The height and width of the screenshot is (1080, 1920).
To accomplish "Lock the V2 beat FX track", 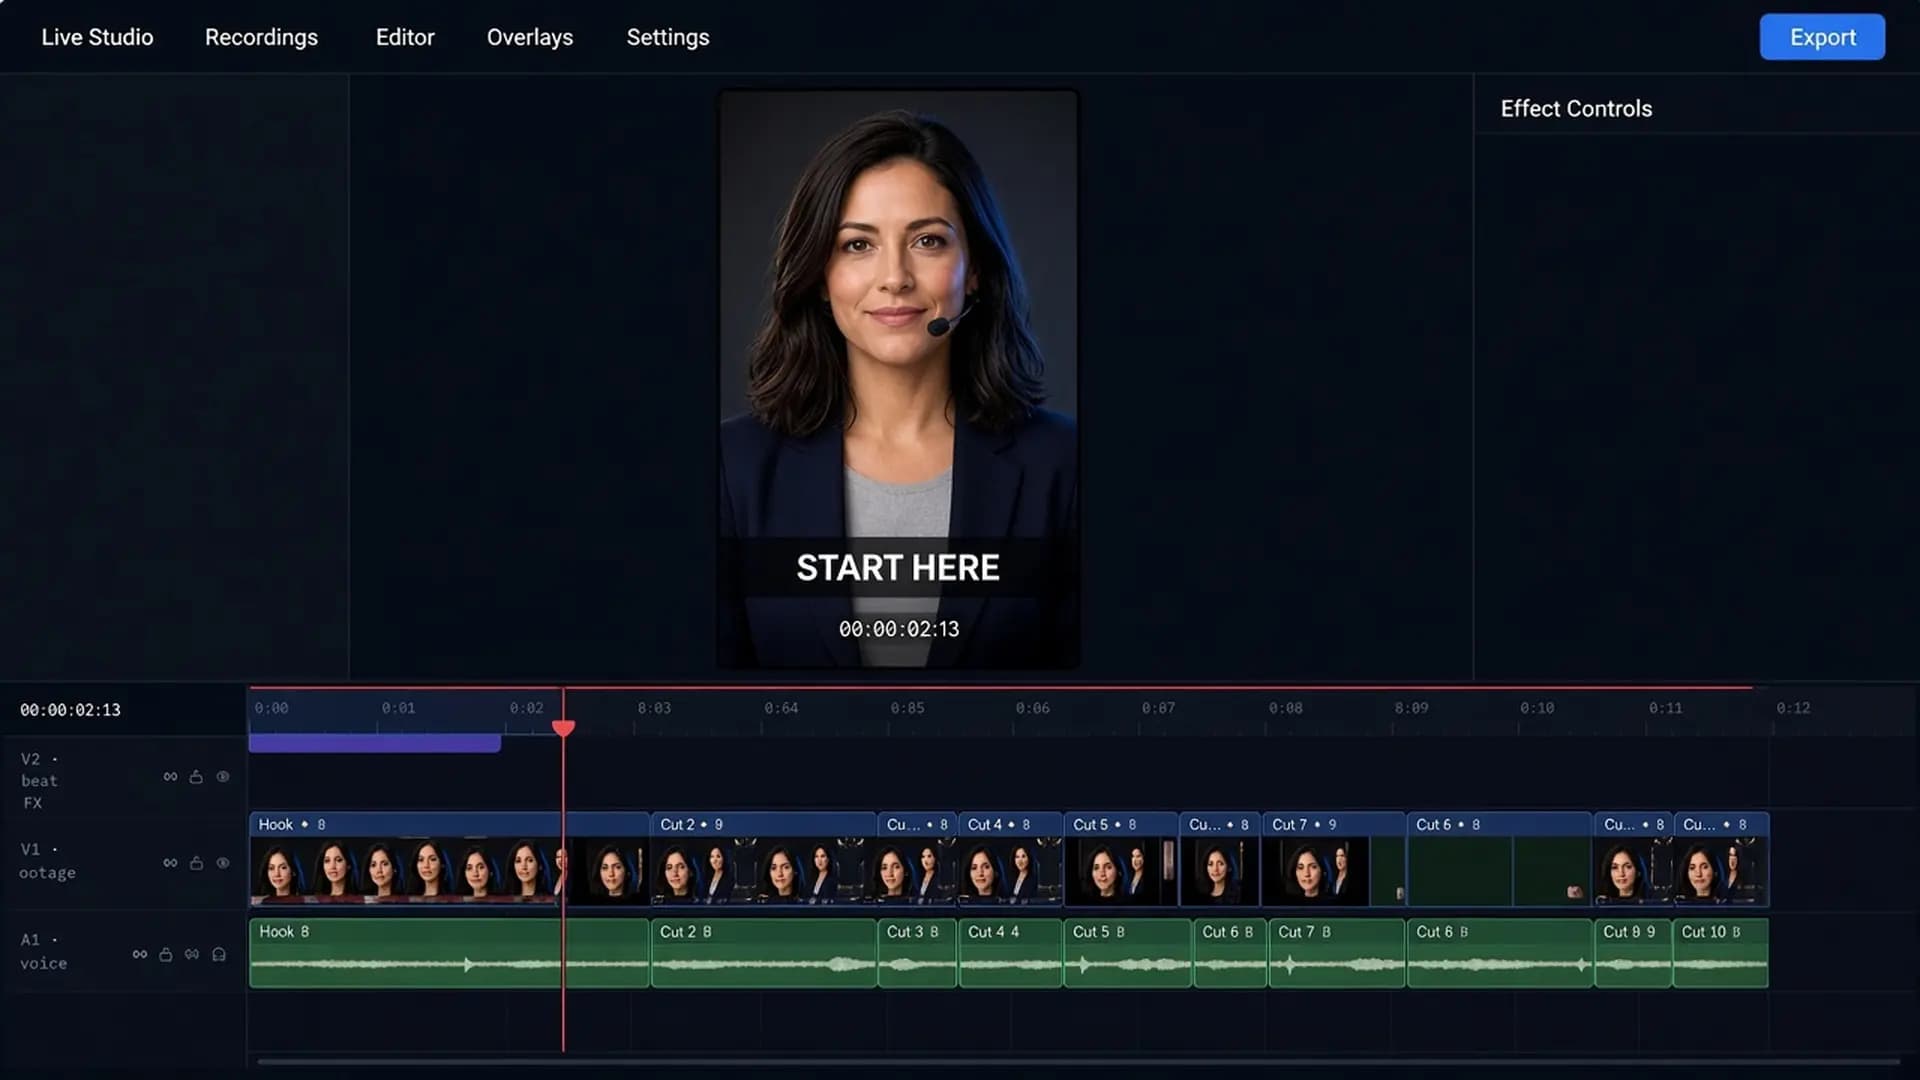I will (x=196, y=777).
